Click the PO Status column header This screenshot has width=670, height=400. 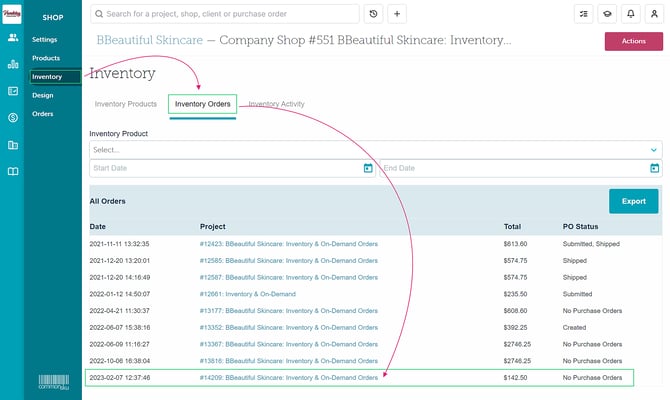pyautogui.click(x=580, y=226)
